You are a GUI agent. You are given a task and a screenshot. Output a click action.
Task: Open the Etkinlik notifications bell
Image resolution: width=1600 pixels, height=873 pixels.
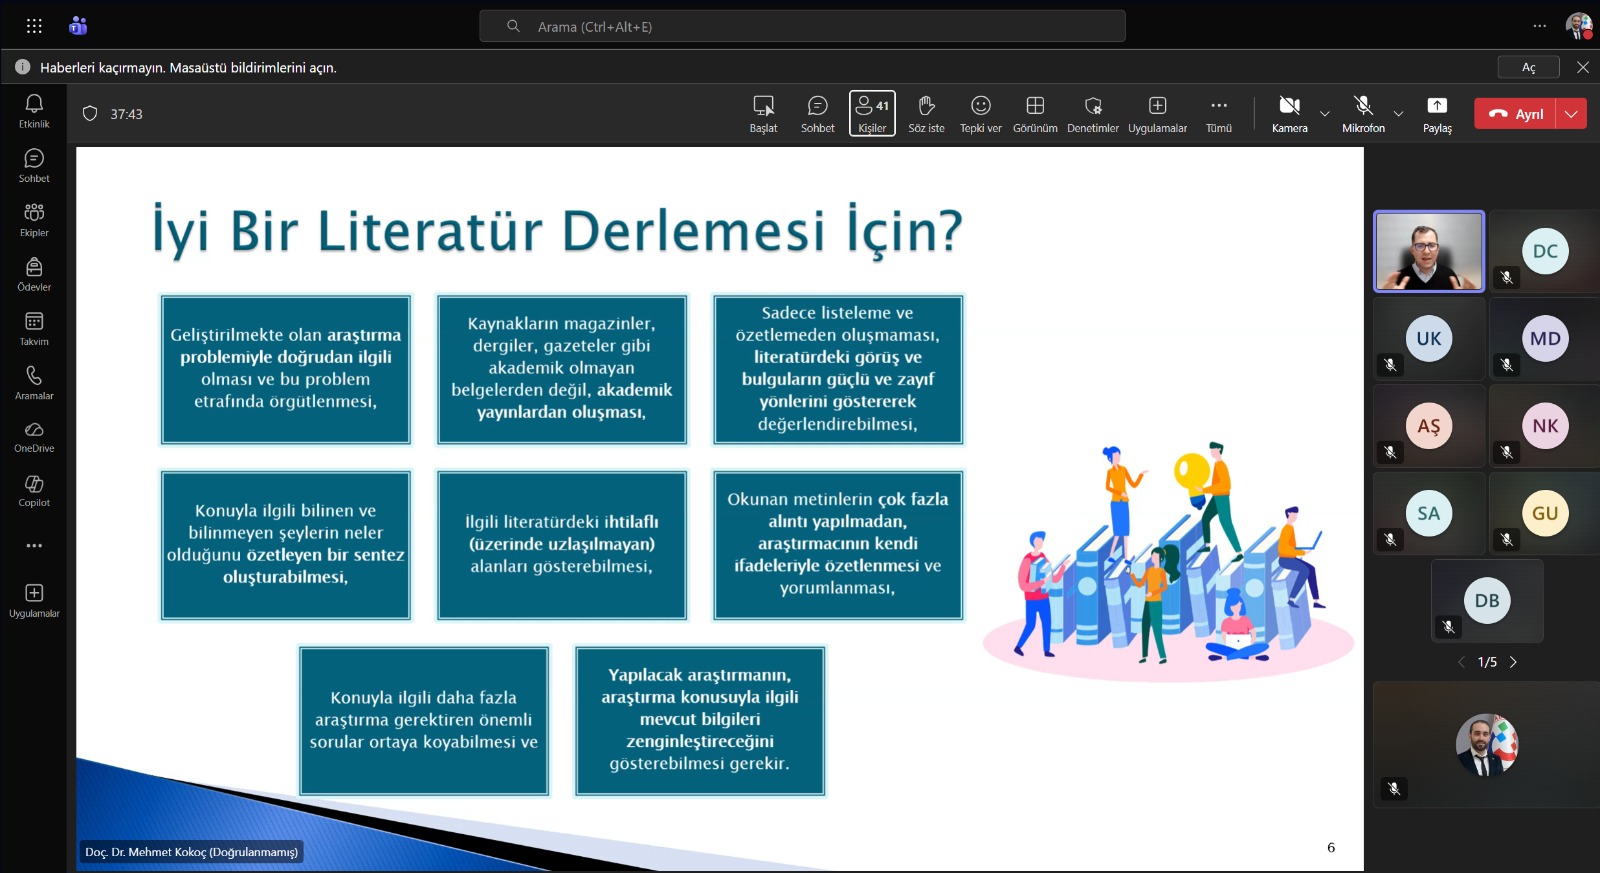[34, 110]
